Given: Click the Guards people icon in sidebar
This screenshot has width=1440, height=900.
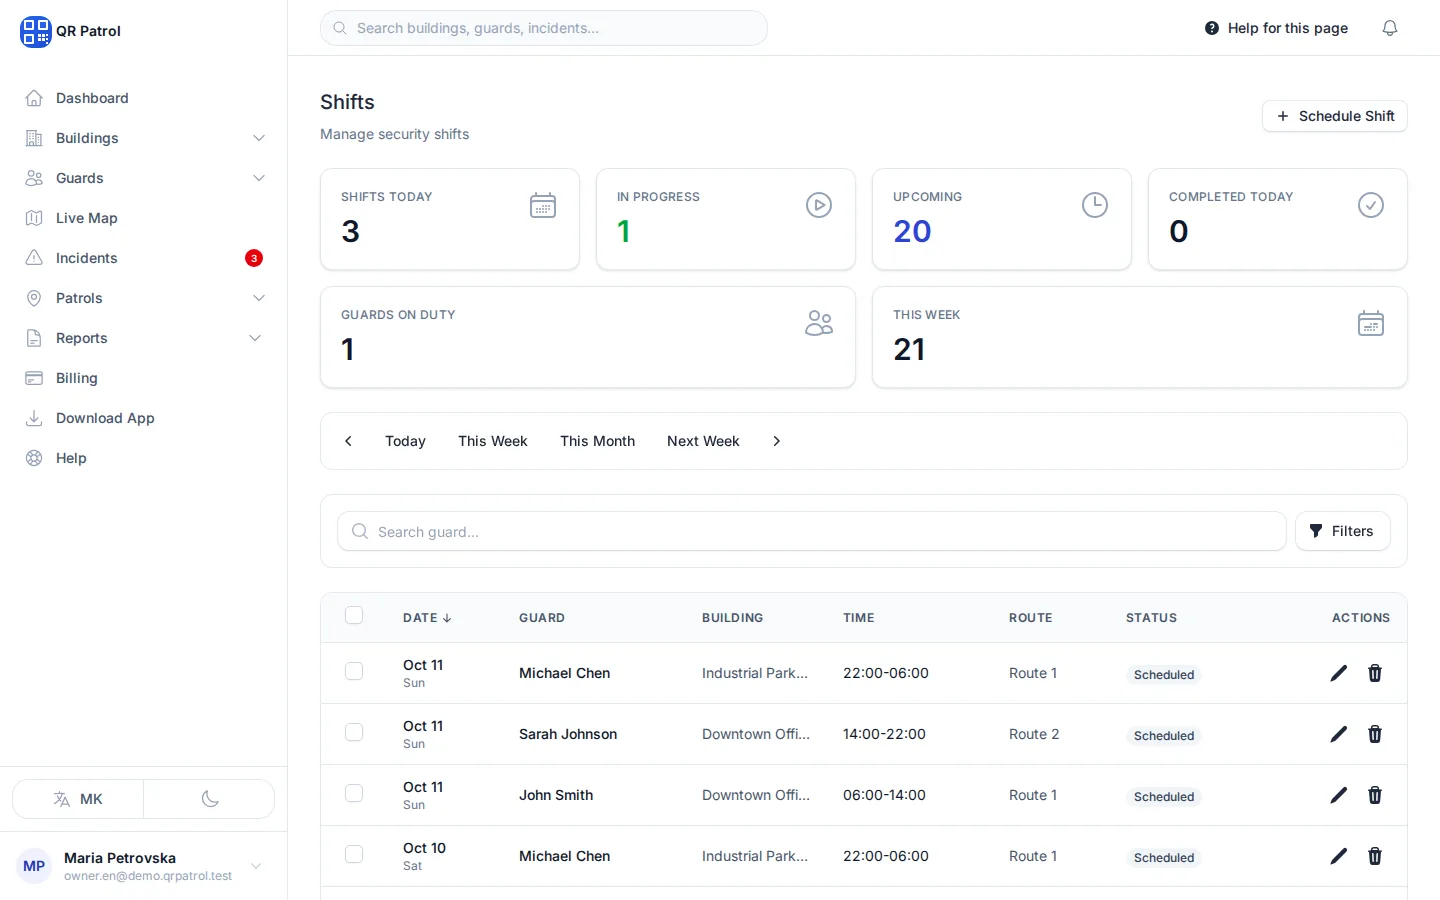Looking at the screenshot, I should click(x=34, y=178).
